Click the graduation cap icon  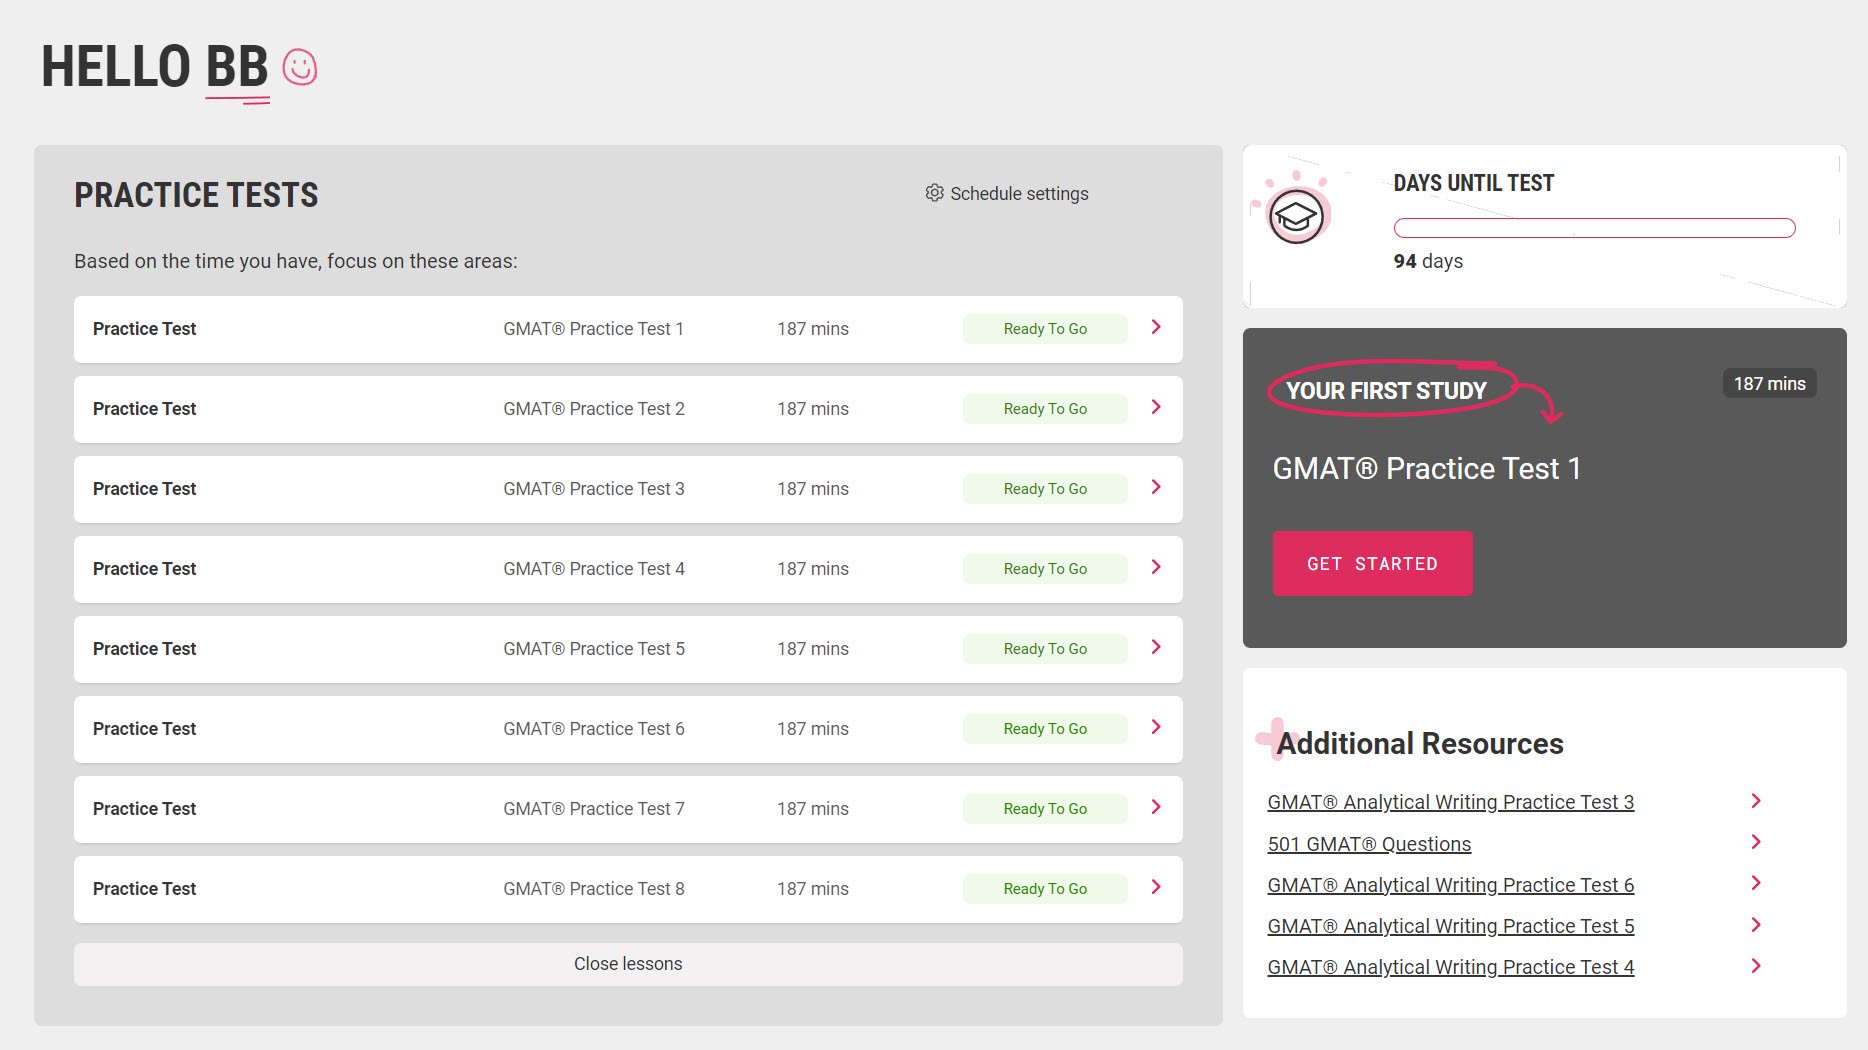1296,215
